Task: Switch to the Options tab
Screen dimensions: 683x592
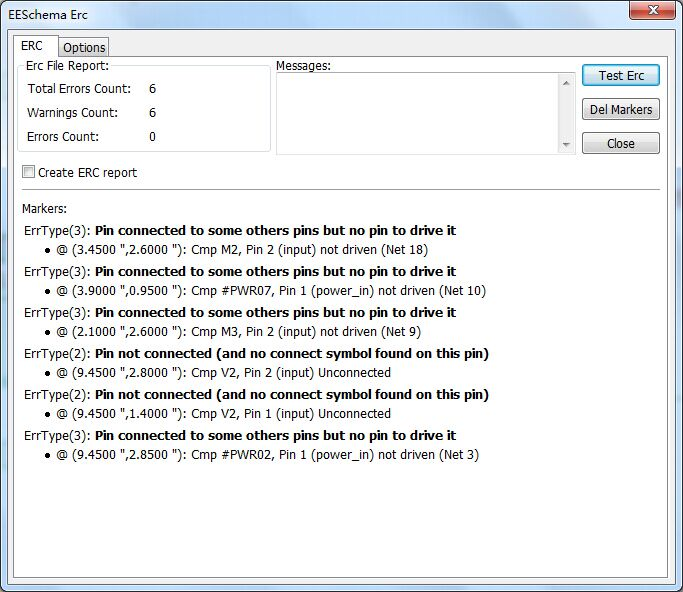Action: (x=84, y=47)
